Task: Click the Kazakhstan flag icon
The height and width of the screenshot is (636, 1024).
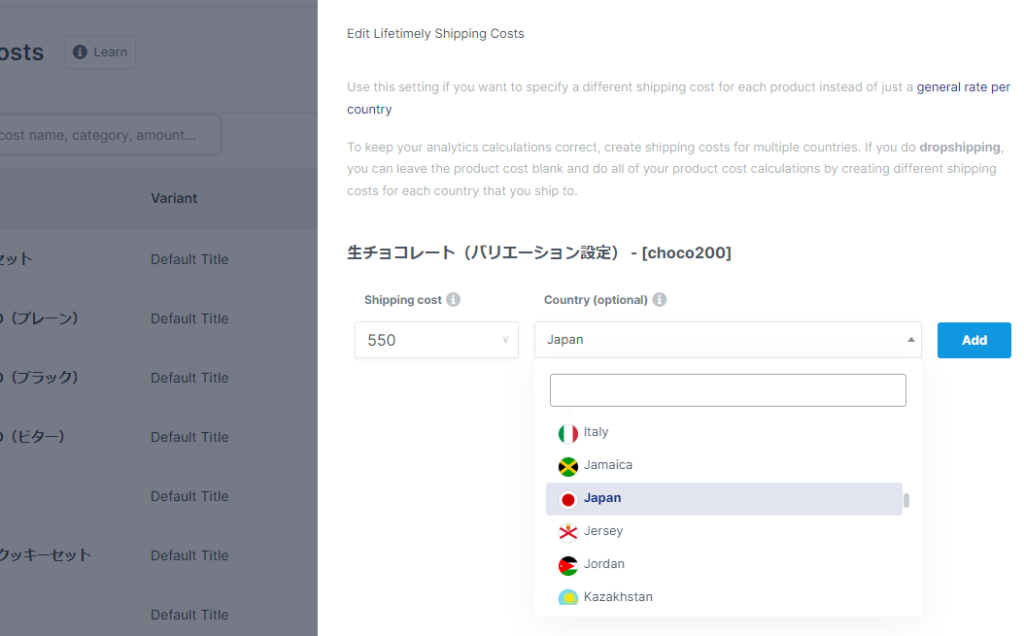Action: pyautogui.click(x=567, y=596)
